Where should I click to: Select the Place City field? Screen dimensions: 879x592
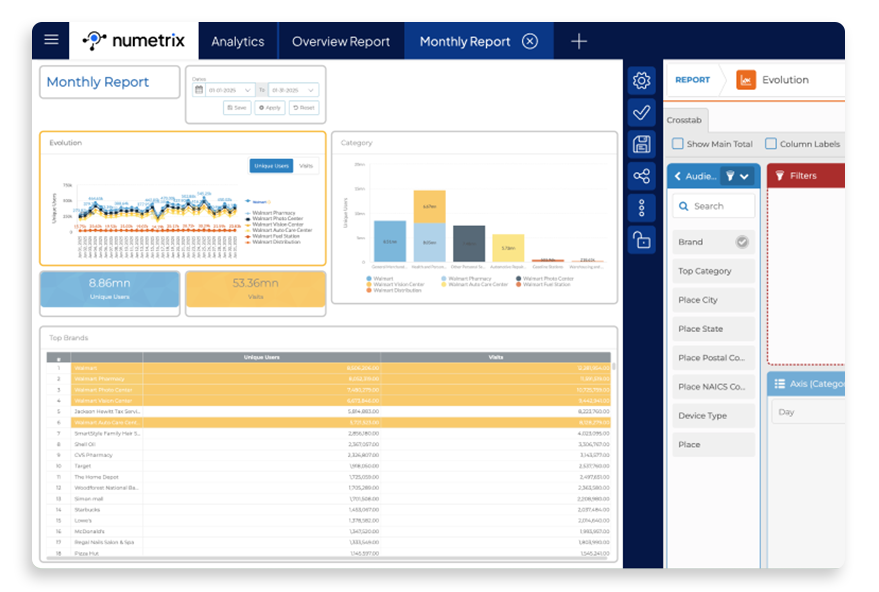[713, 300]
